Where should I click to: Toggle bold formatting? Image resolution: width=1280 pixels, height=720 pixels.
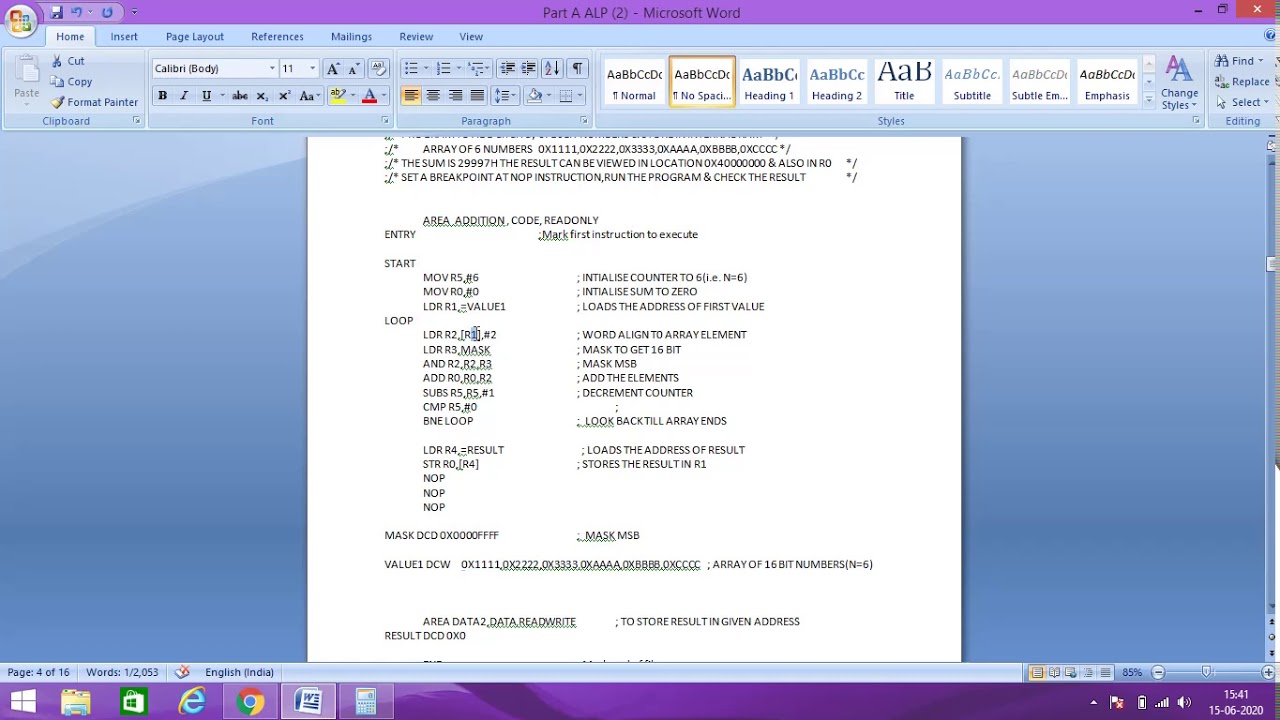(162, 96)
